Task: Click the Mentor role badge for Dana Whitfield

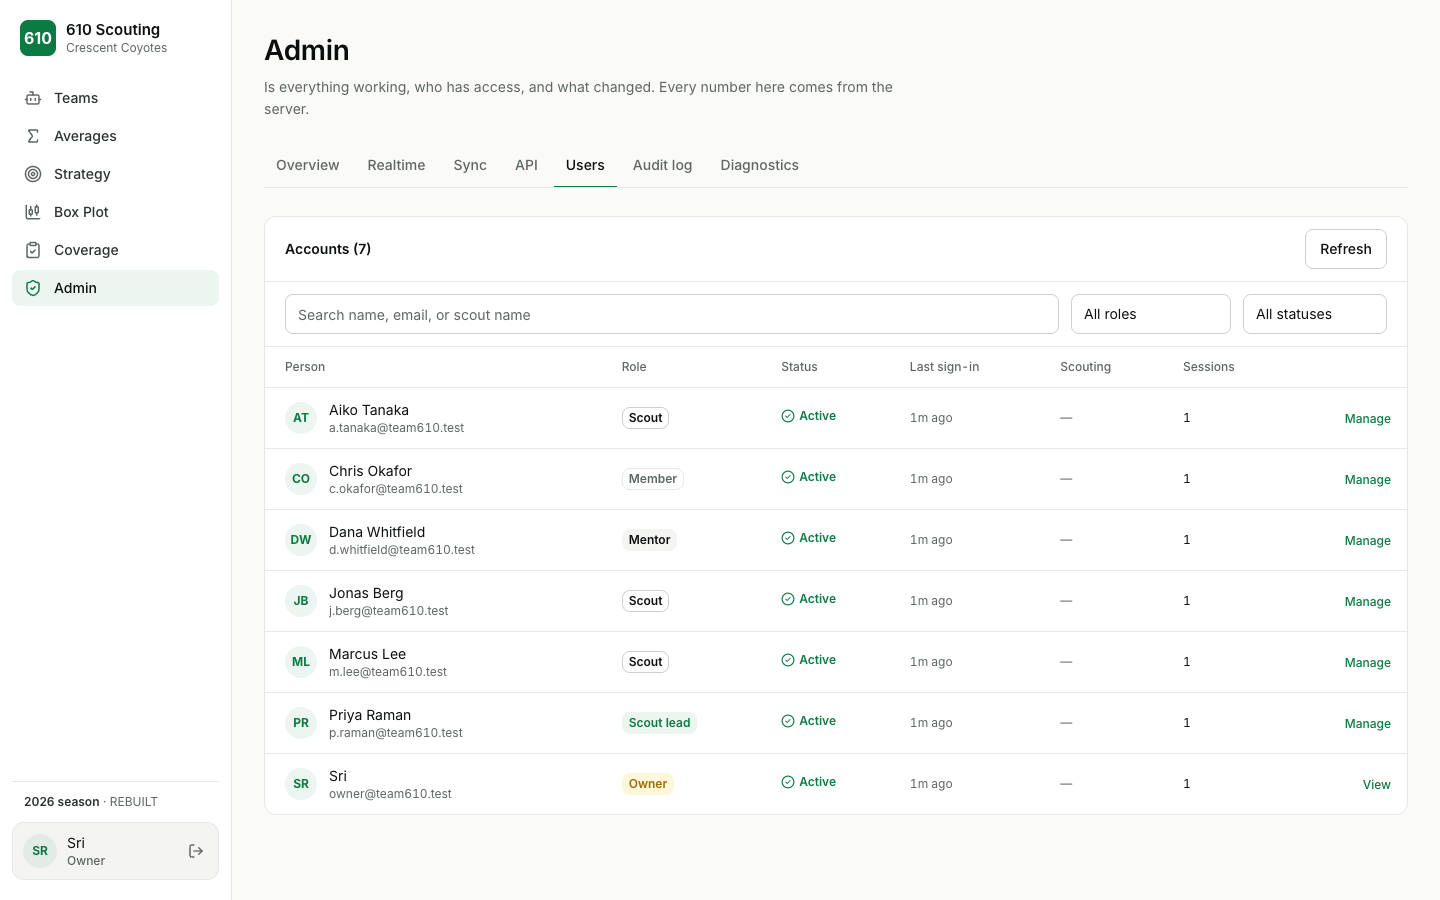Action: pos(649,540)
